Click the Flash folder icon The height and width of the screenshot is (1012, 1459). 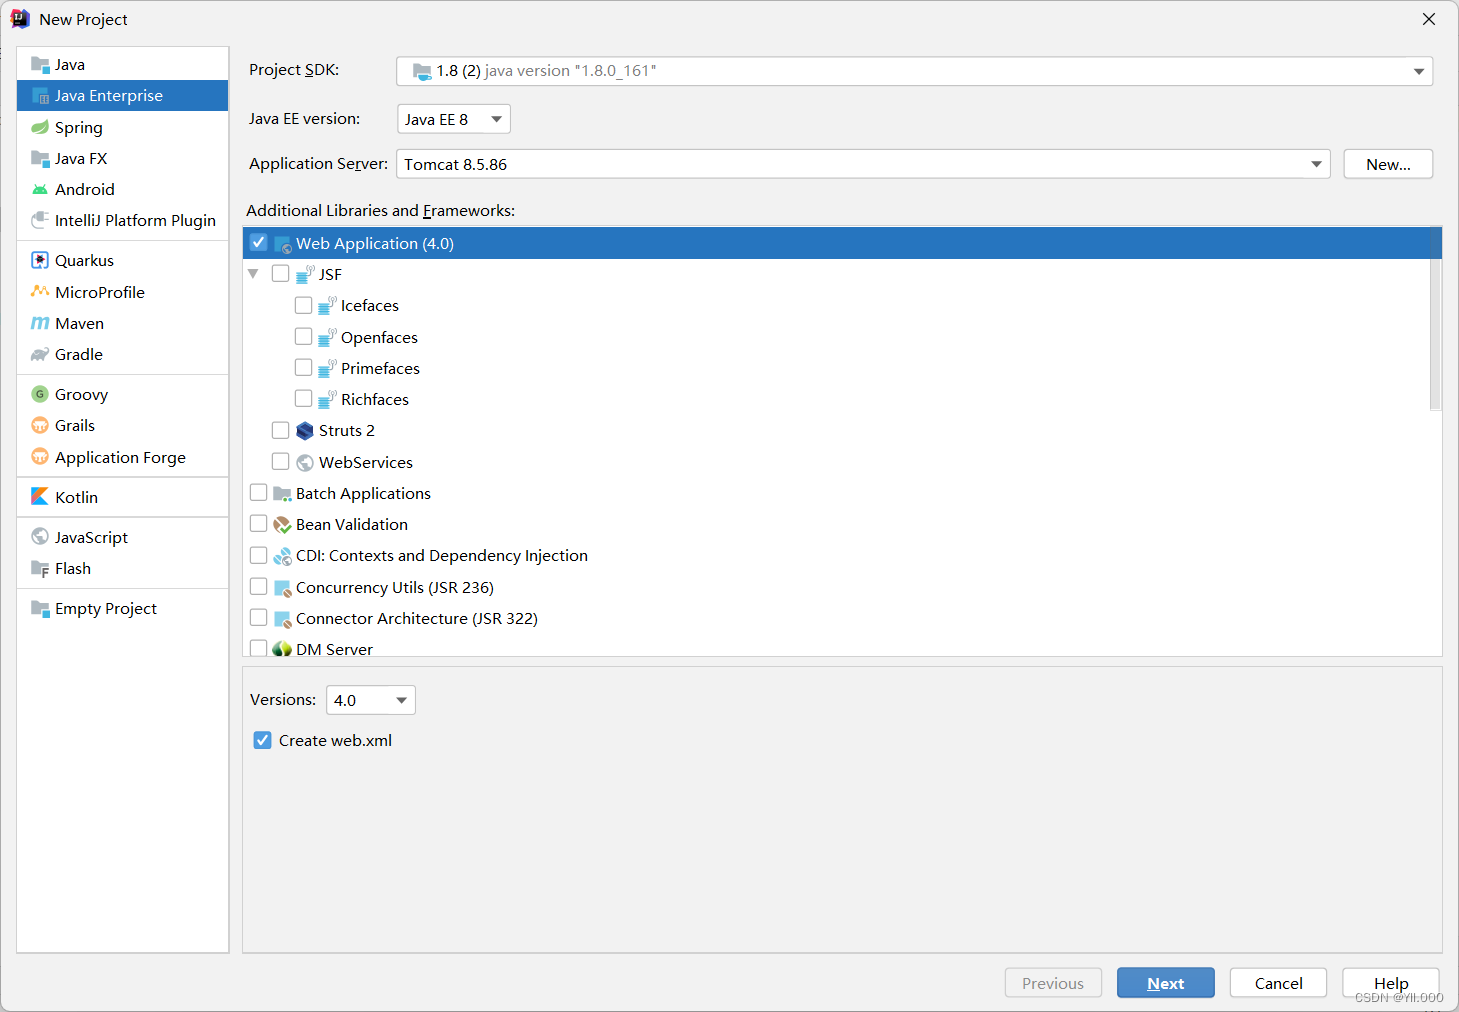(40, 568)
